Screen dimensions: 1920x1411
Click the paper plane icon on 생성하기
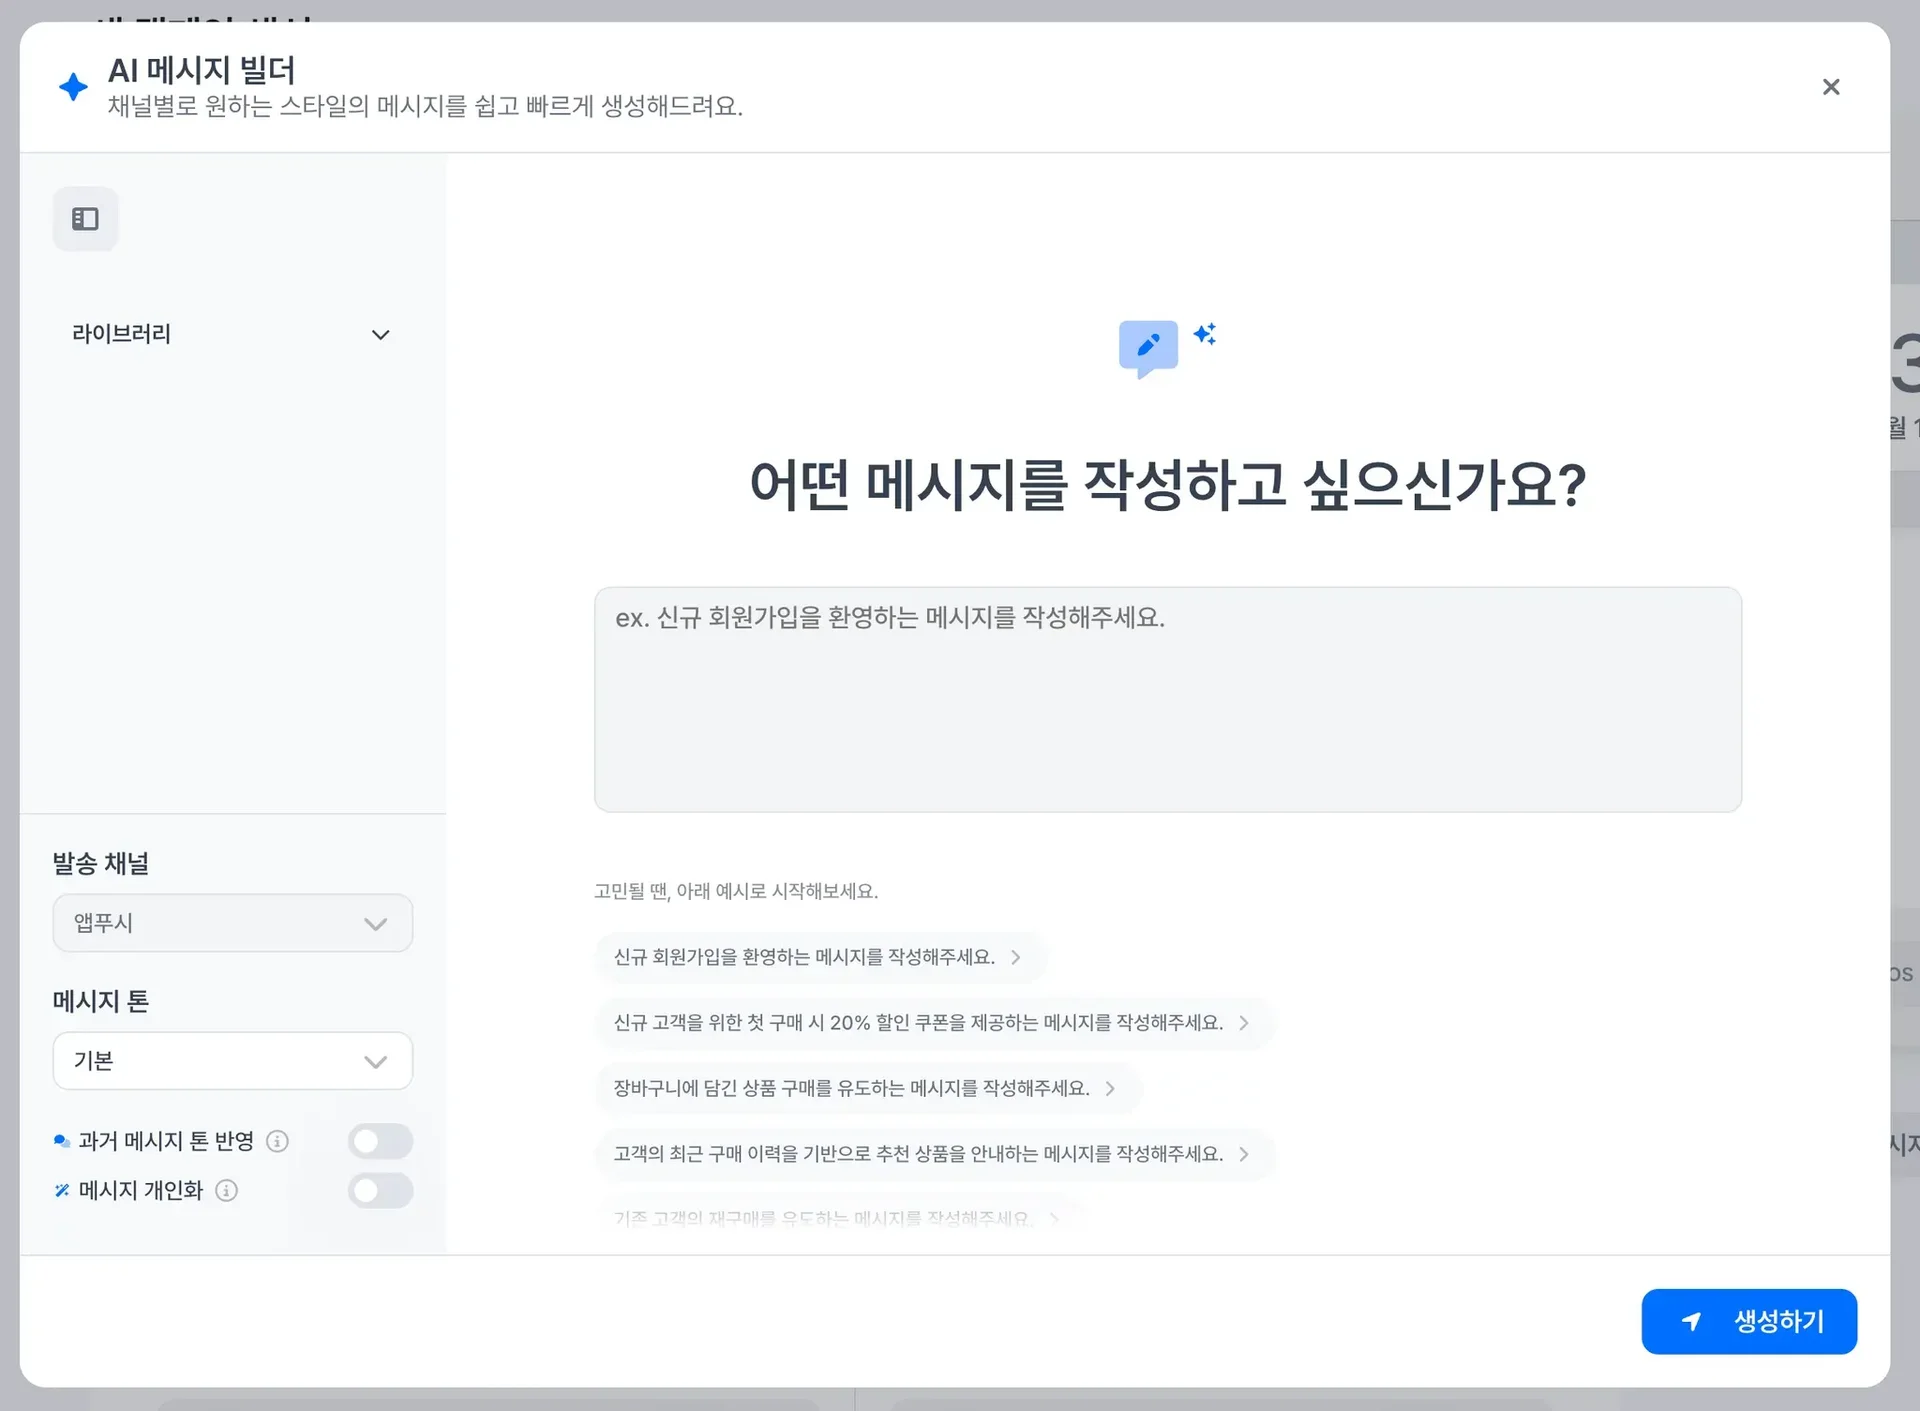pyautogui.click(x=1692, y=1321)
